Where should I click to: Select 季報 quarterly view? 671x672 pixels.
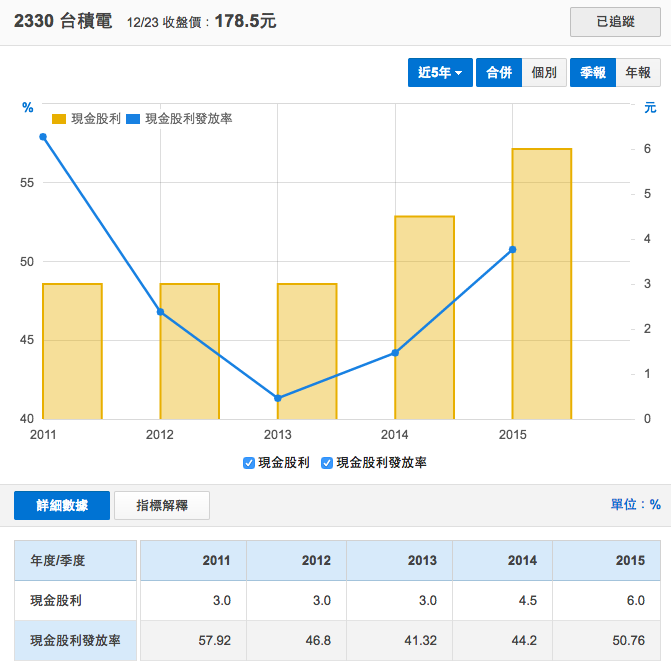592,72
